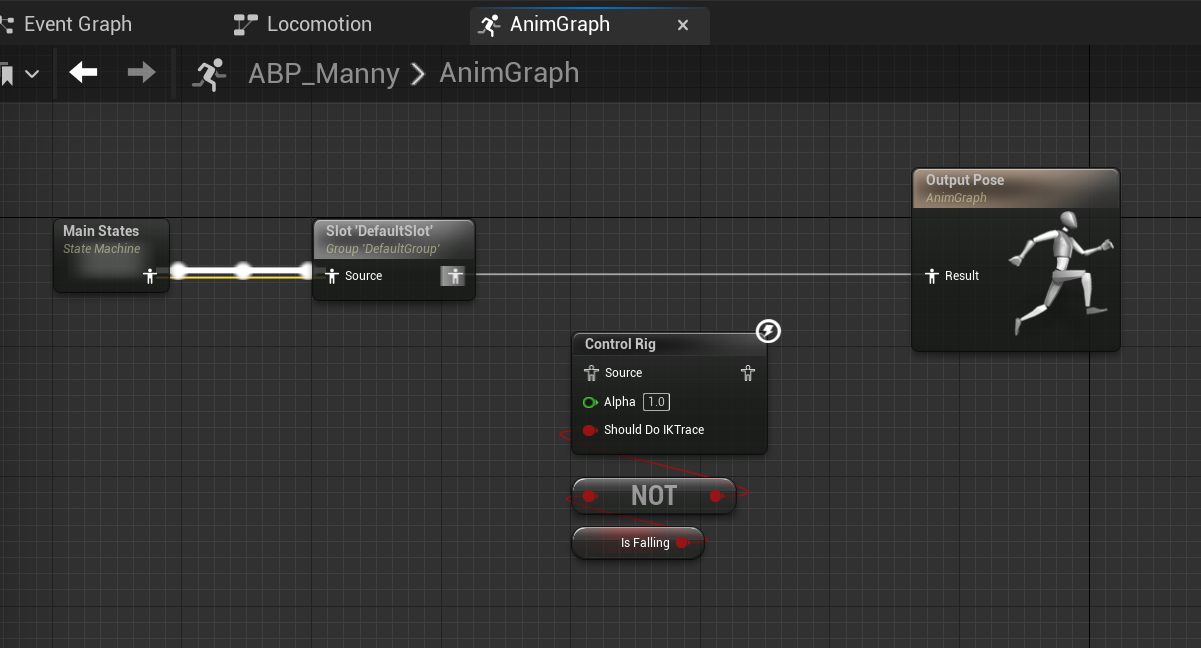Click the Slot node Source input pin
This screenshot has width=1201, height=648.
coord(332,276)
